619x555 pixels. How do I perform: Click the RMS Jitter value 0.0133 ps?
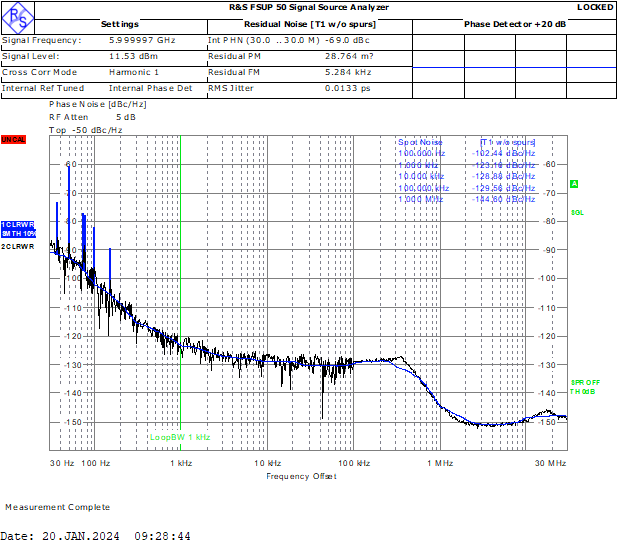tap(346, 88)
